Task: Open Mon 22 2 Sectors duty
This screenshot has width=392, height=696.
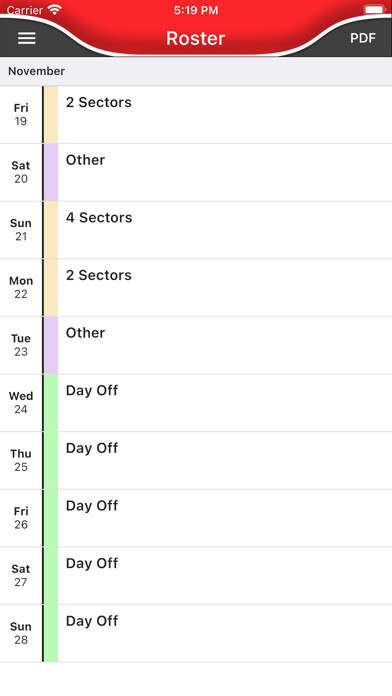Action: pos(196,288)
